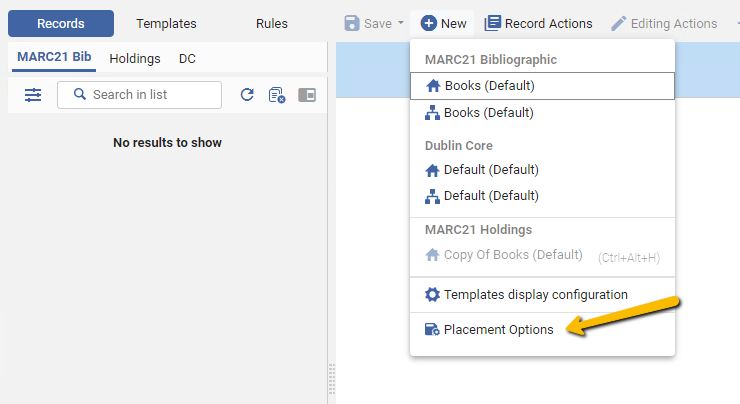
Task: Expand the Save dropdown arrow
Action: (x=401, y=23)
